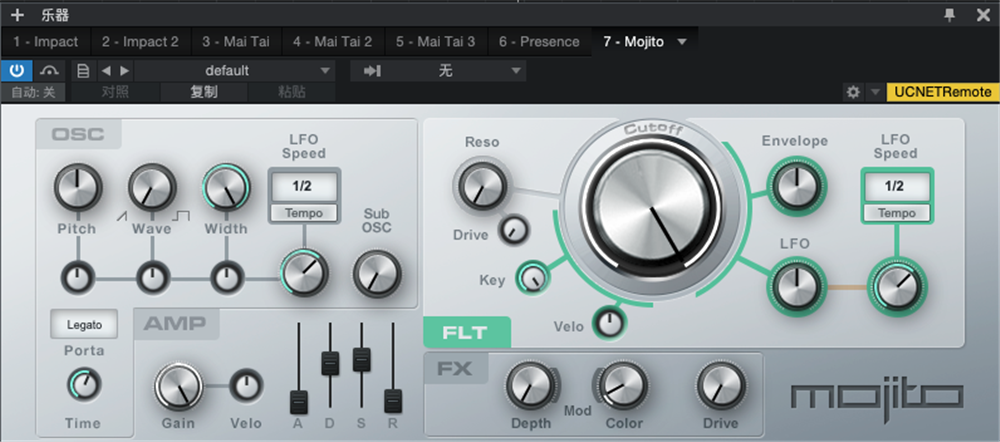Click the FX Drive knob
Image resolution: width=1000 pixels, height=442 pixels.
pos(721,386)
